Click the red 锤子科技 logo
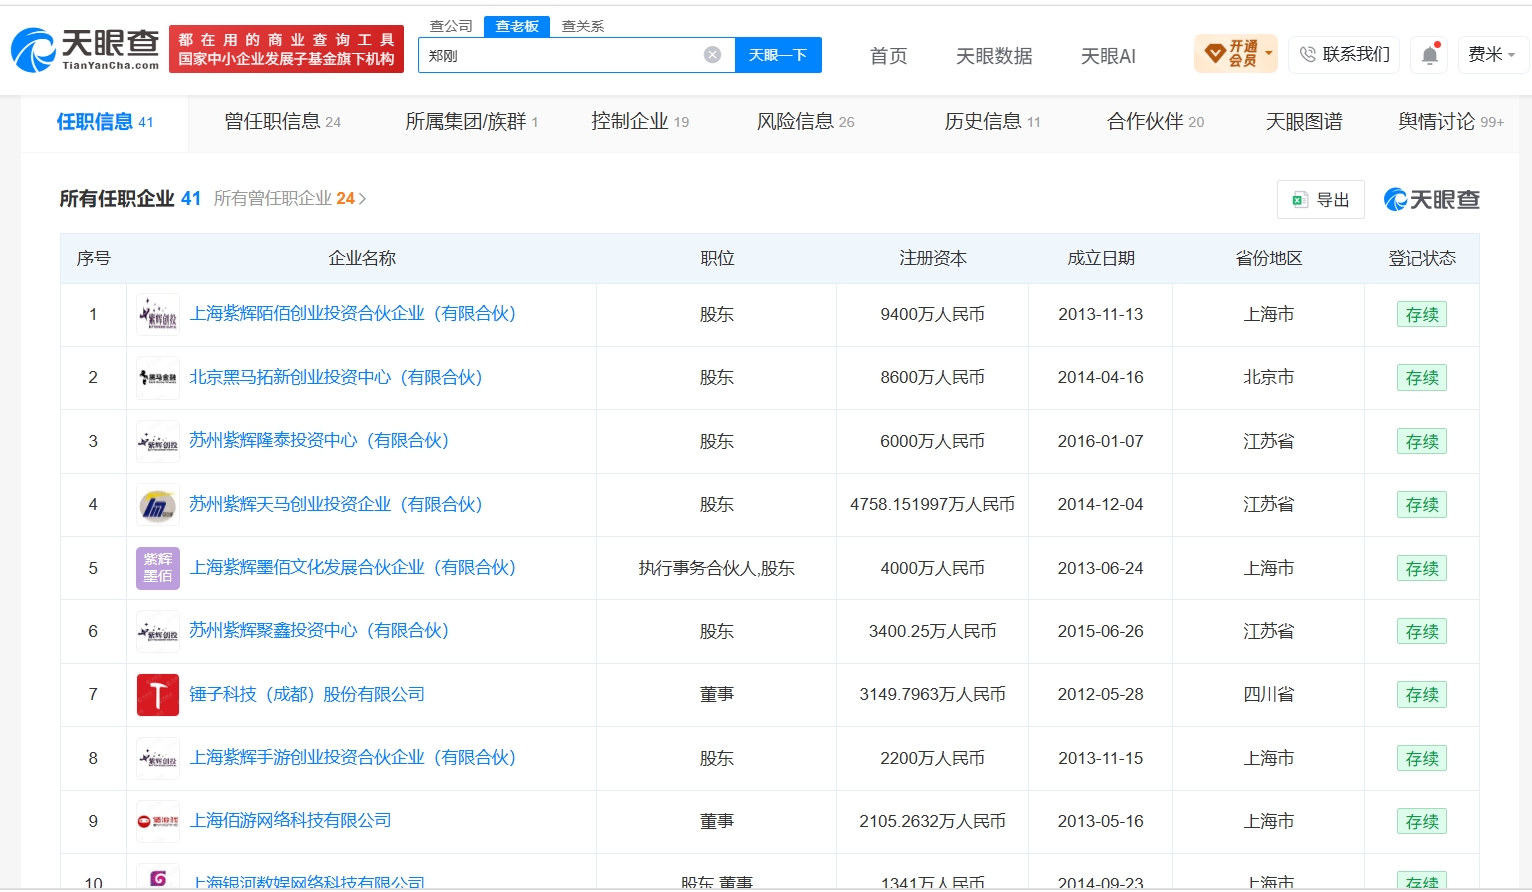This screenshot has width=1532, height=892. pos(158,695)
